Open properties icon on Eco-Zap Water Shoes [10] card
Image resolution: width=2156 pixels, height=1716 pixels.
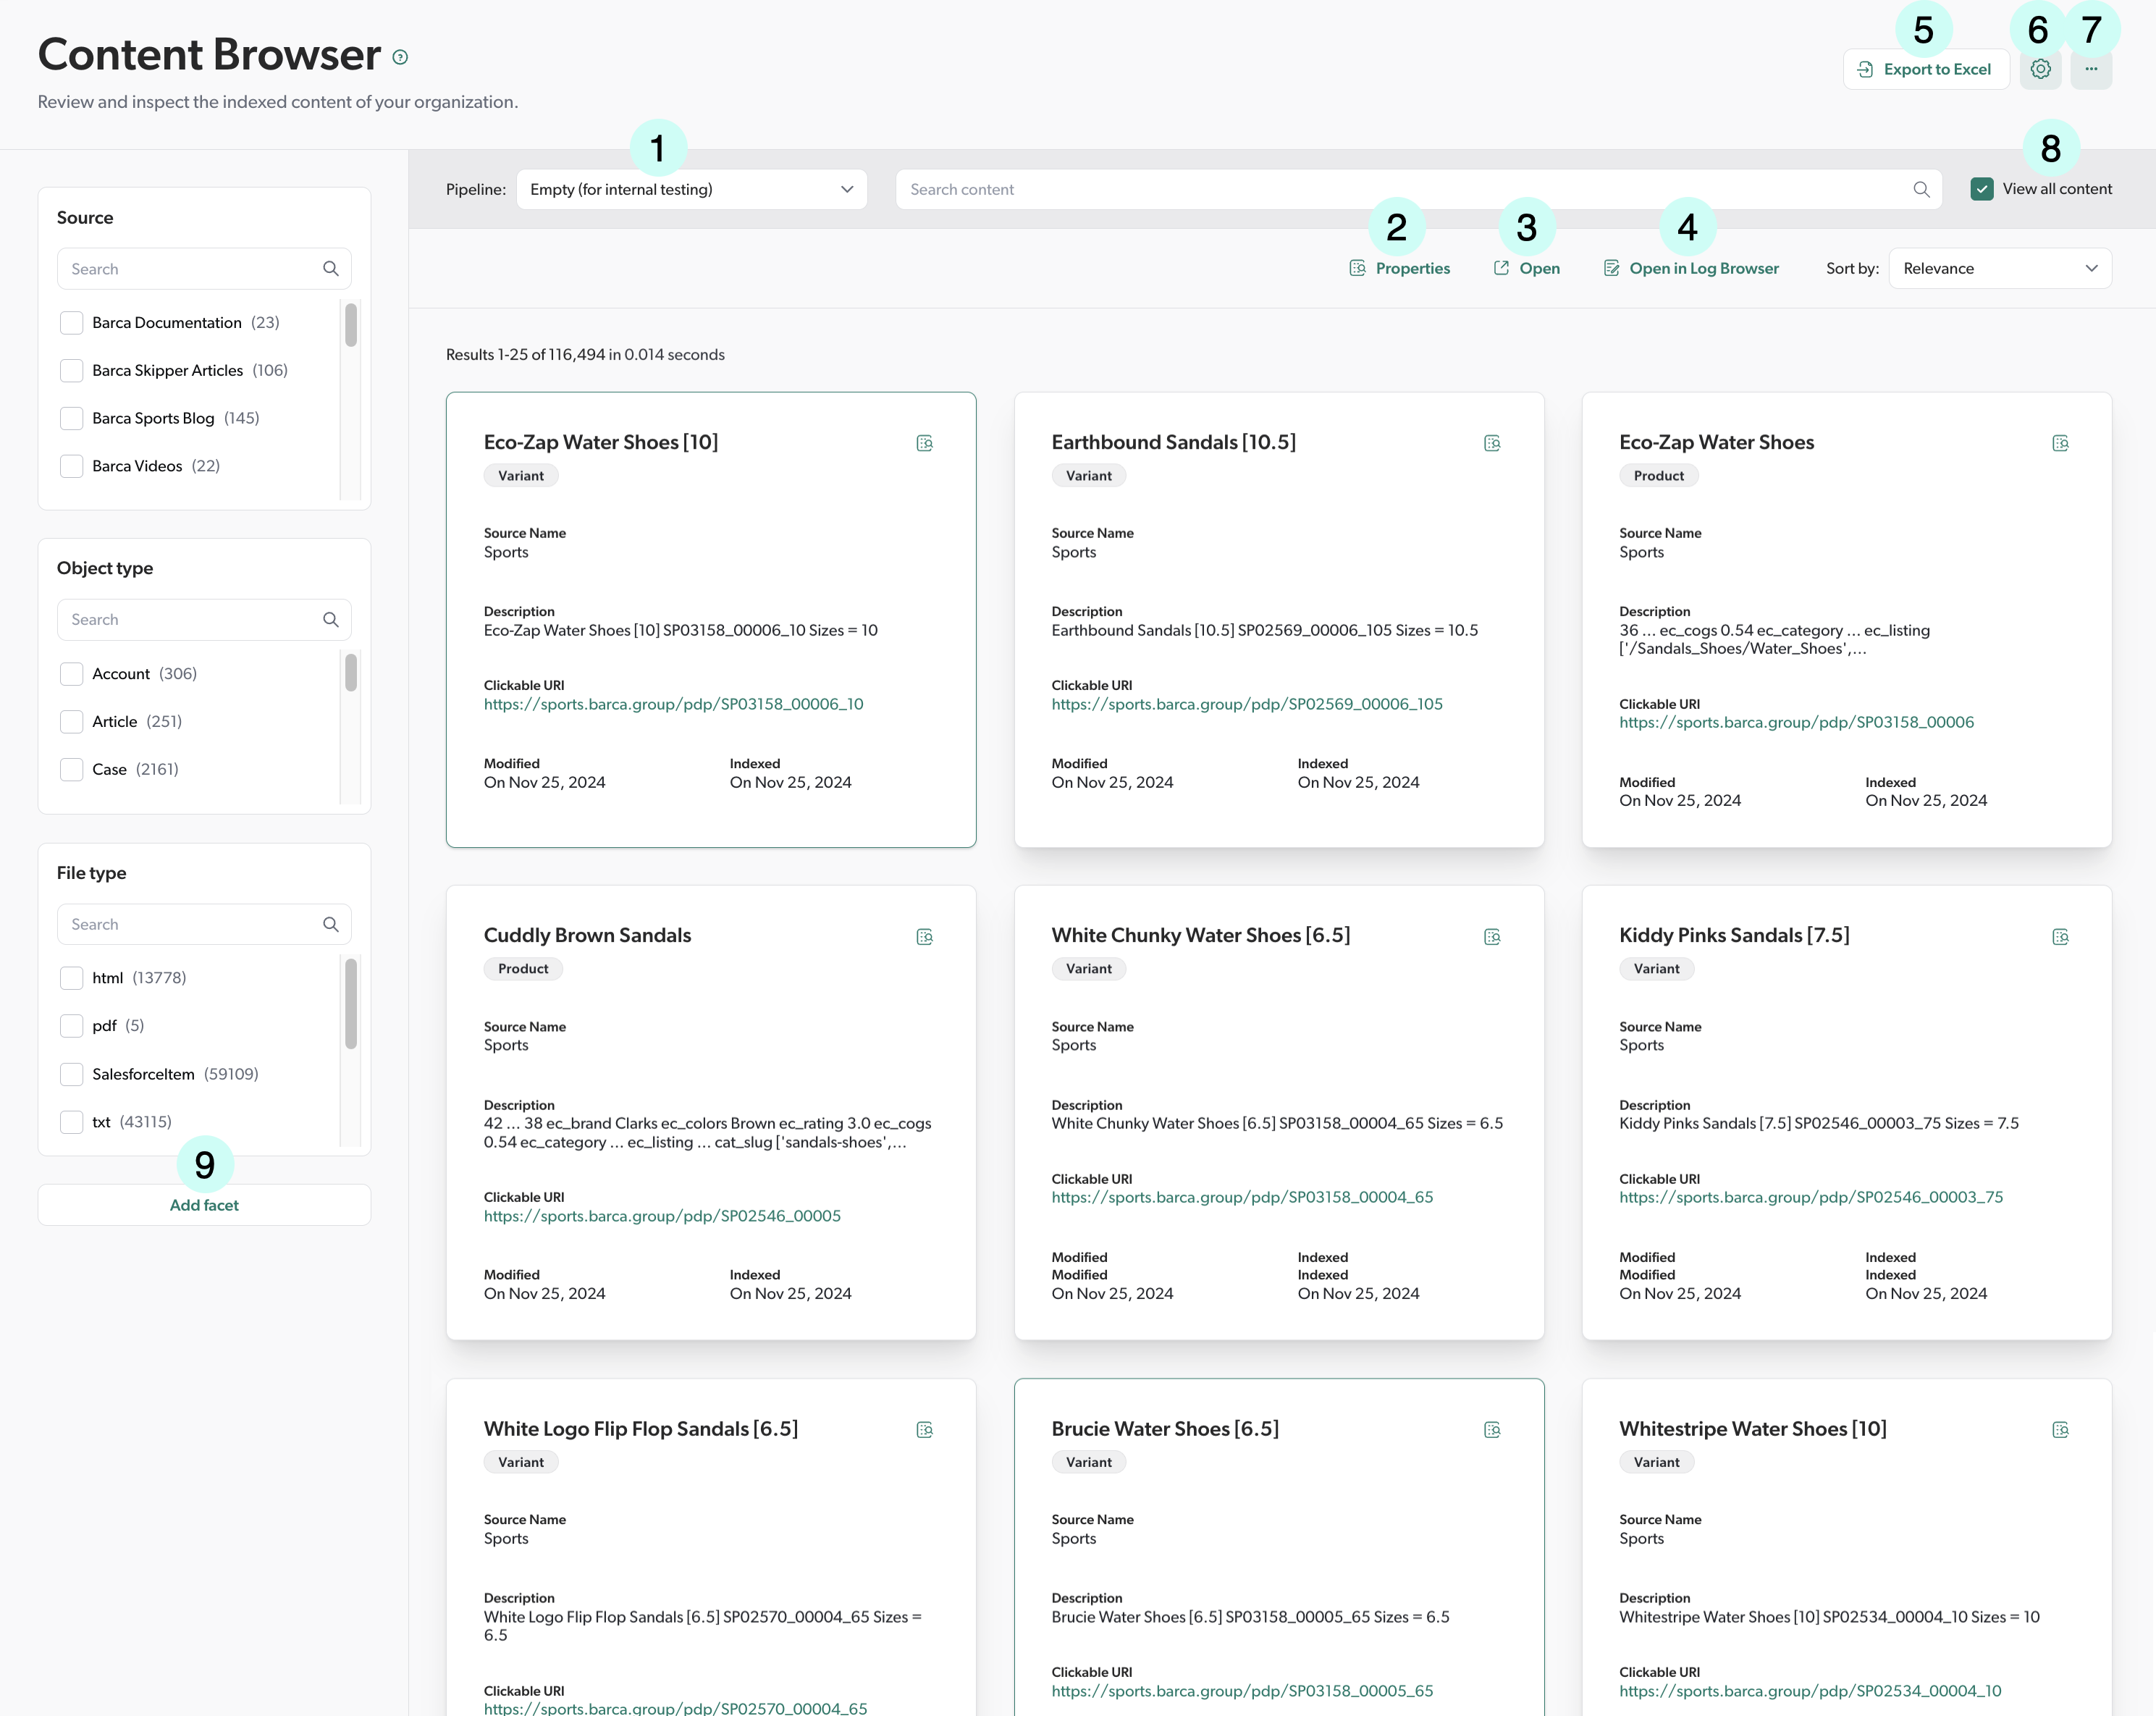[x=924, y=443]
